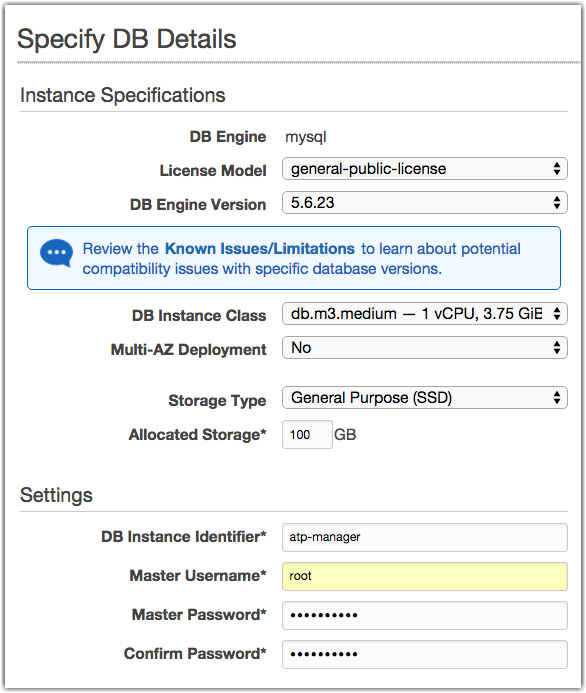Viewport: 586px width, 693px height.
Task: Open the DB Instance Class db.m3.medium dropdown
Action: tap(425, 314)
